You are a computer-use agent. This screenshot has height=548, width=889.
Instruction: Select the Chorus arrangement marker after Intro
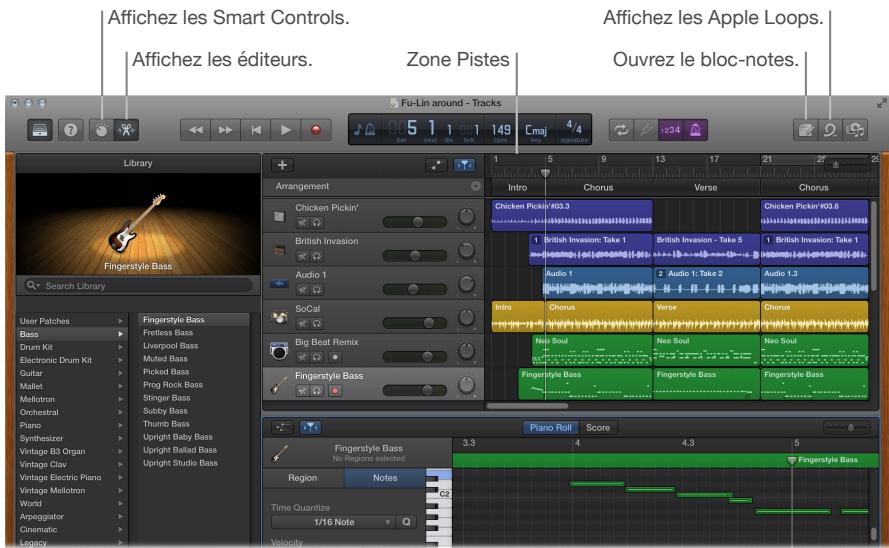pyautogui.click(x=598, y=188)
